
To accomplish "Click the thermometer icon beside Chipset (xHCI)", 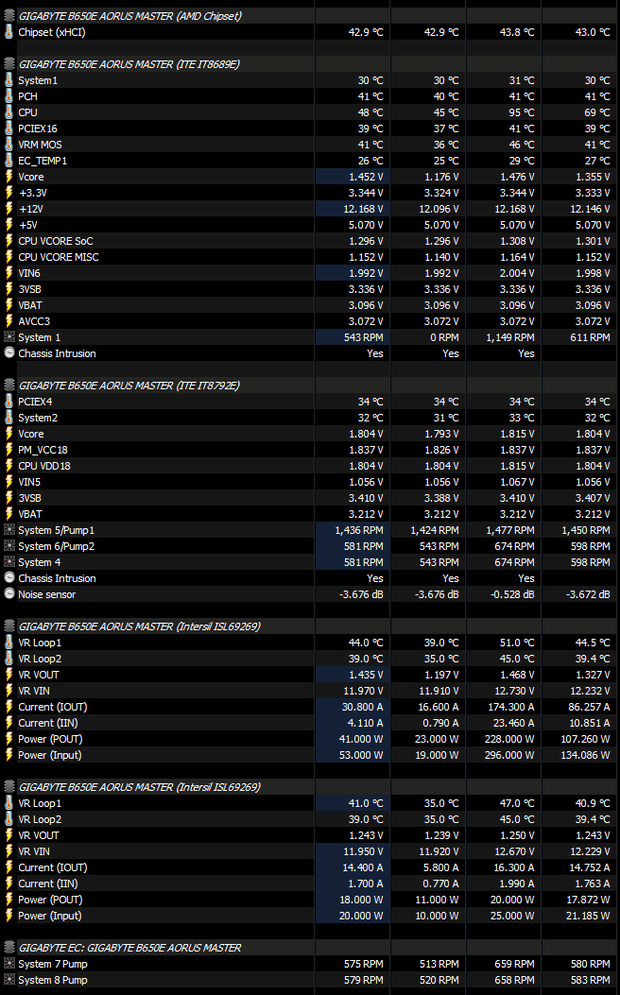I will [9, 32].
